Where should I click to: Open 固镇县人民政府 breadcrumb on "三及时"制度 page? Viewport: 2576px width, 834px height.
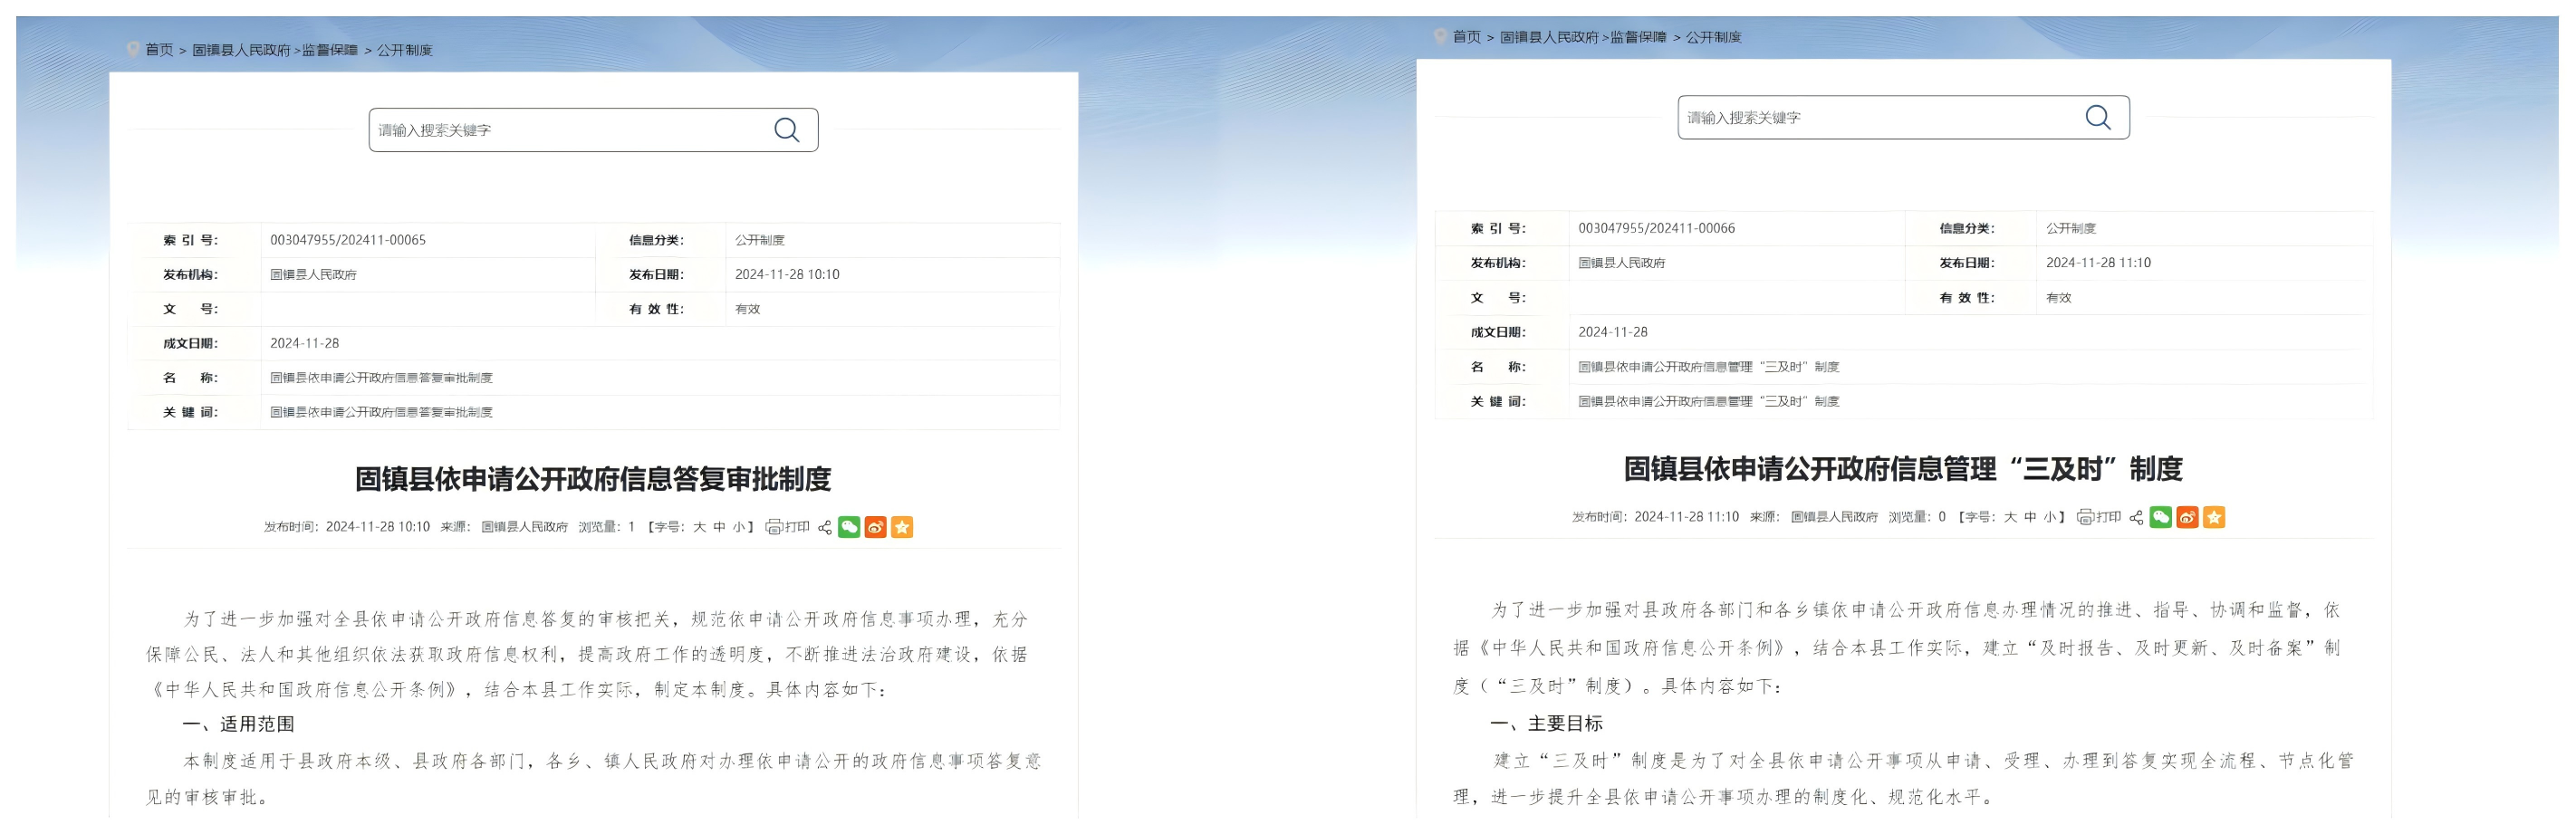click(x=1549, y=37)
